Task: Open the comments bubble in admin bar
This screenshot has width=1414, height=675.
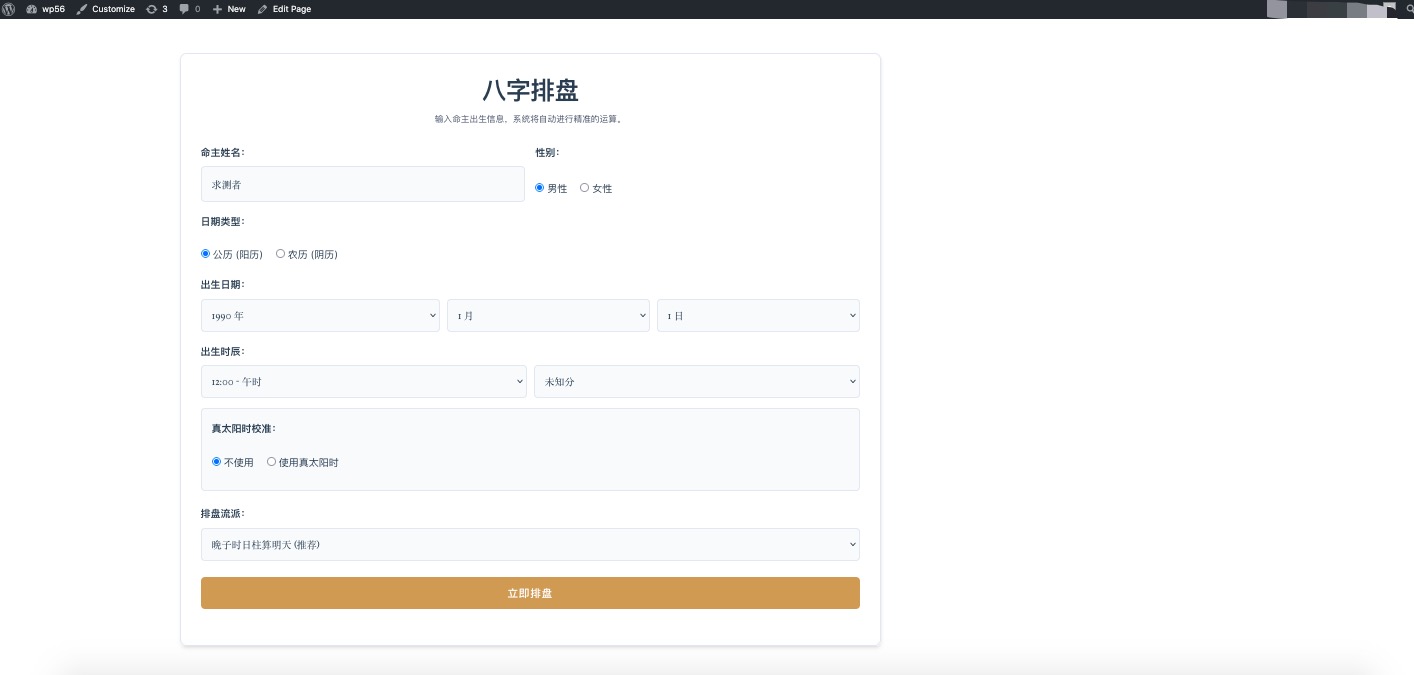Action: tap(189, 9)
